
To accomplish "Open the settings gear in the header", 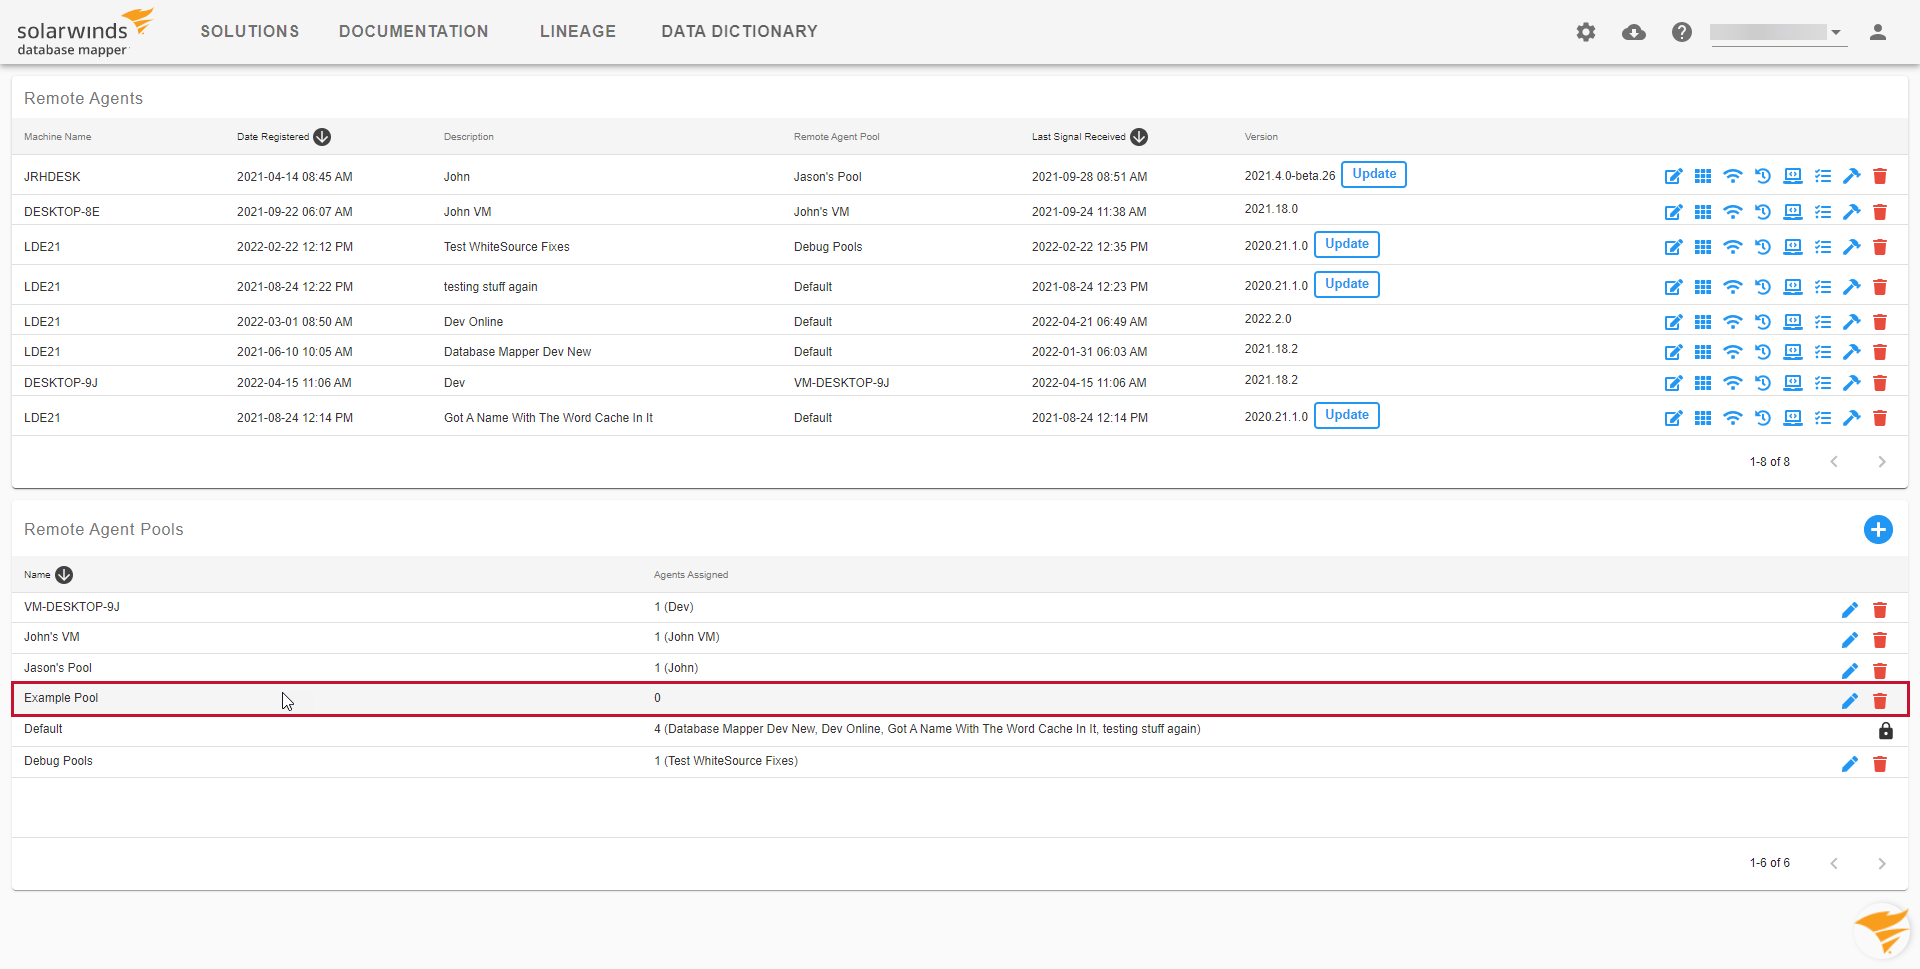I will tap(1586, 32).
